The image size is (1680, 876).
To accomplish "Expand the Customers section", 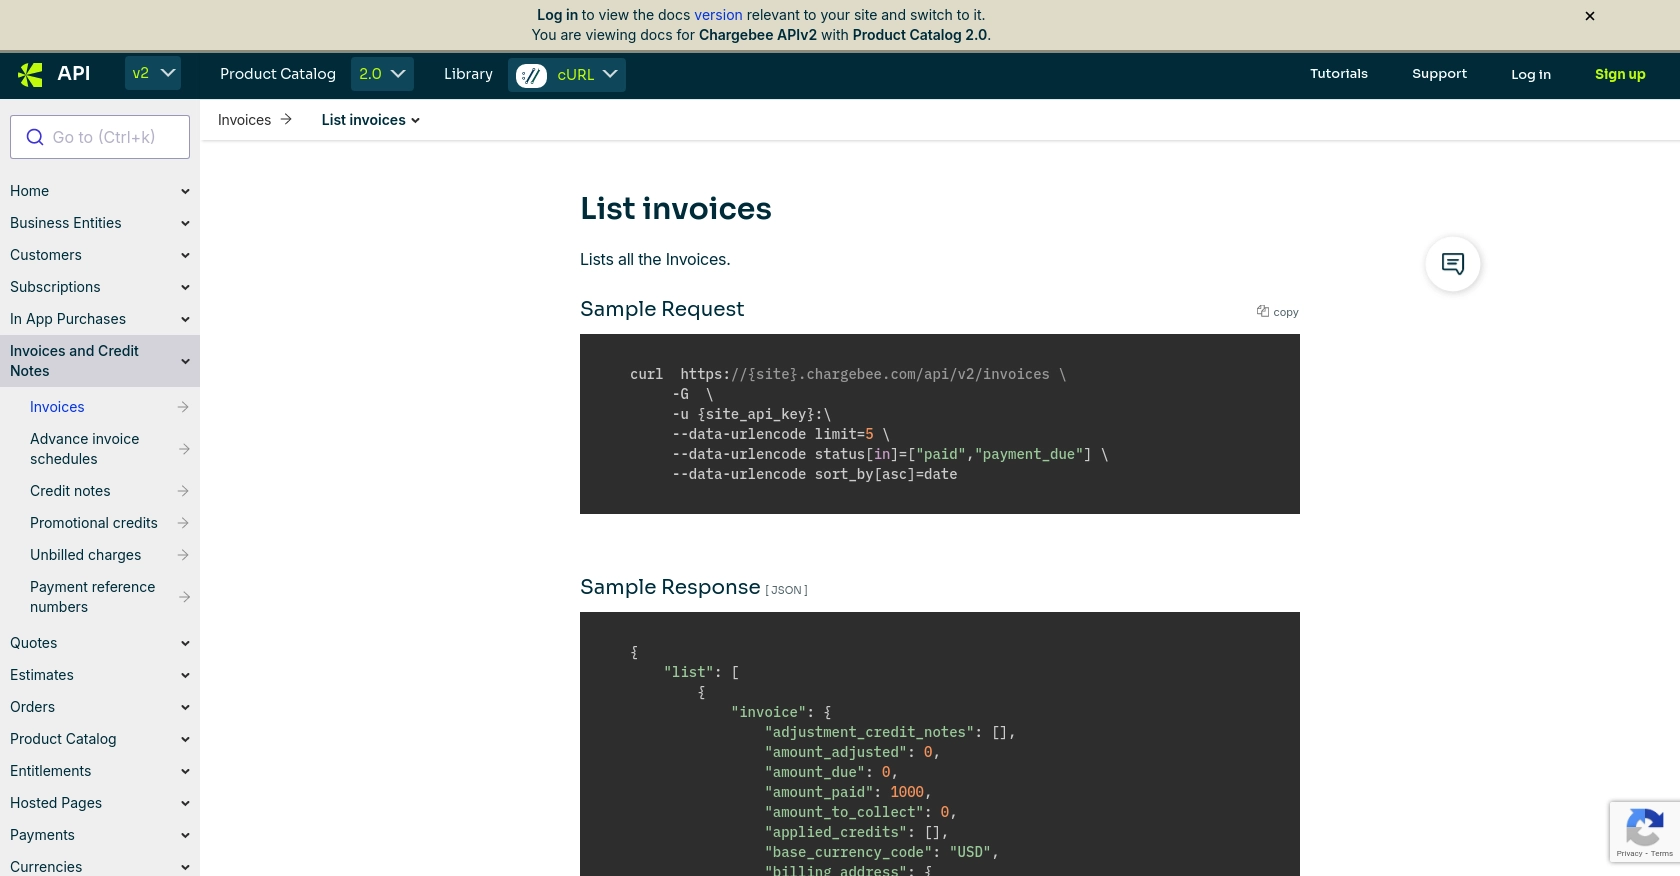I will (185, 255).
